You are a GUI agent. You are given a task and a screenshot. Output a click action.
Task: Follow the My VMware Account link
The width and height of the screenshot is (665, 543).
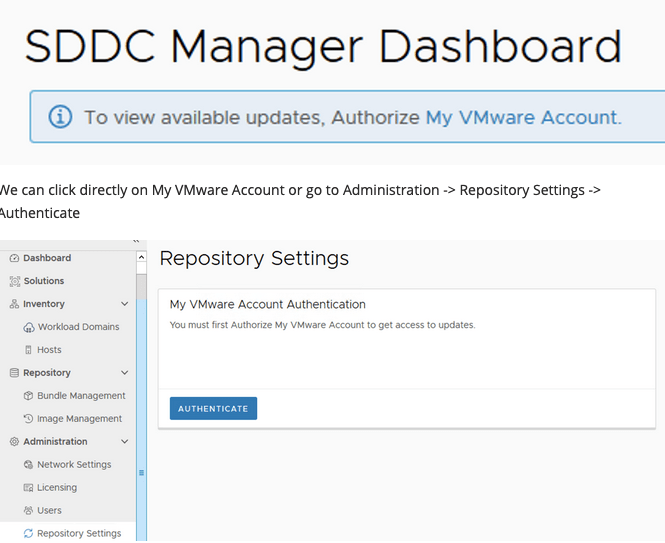522,117
